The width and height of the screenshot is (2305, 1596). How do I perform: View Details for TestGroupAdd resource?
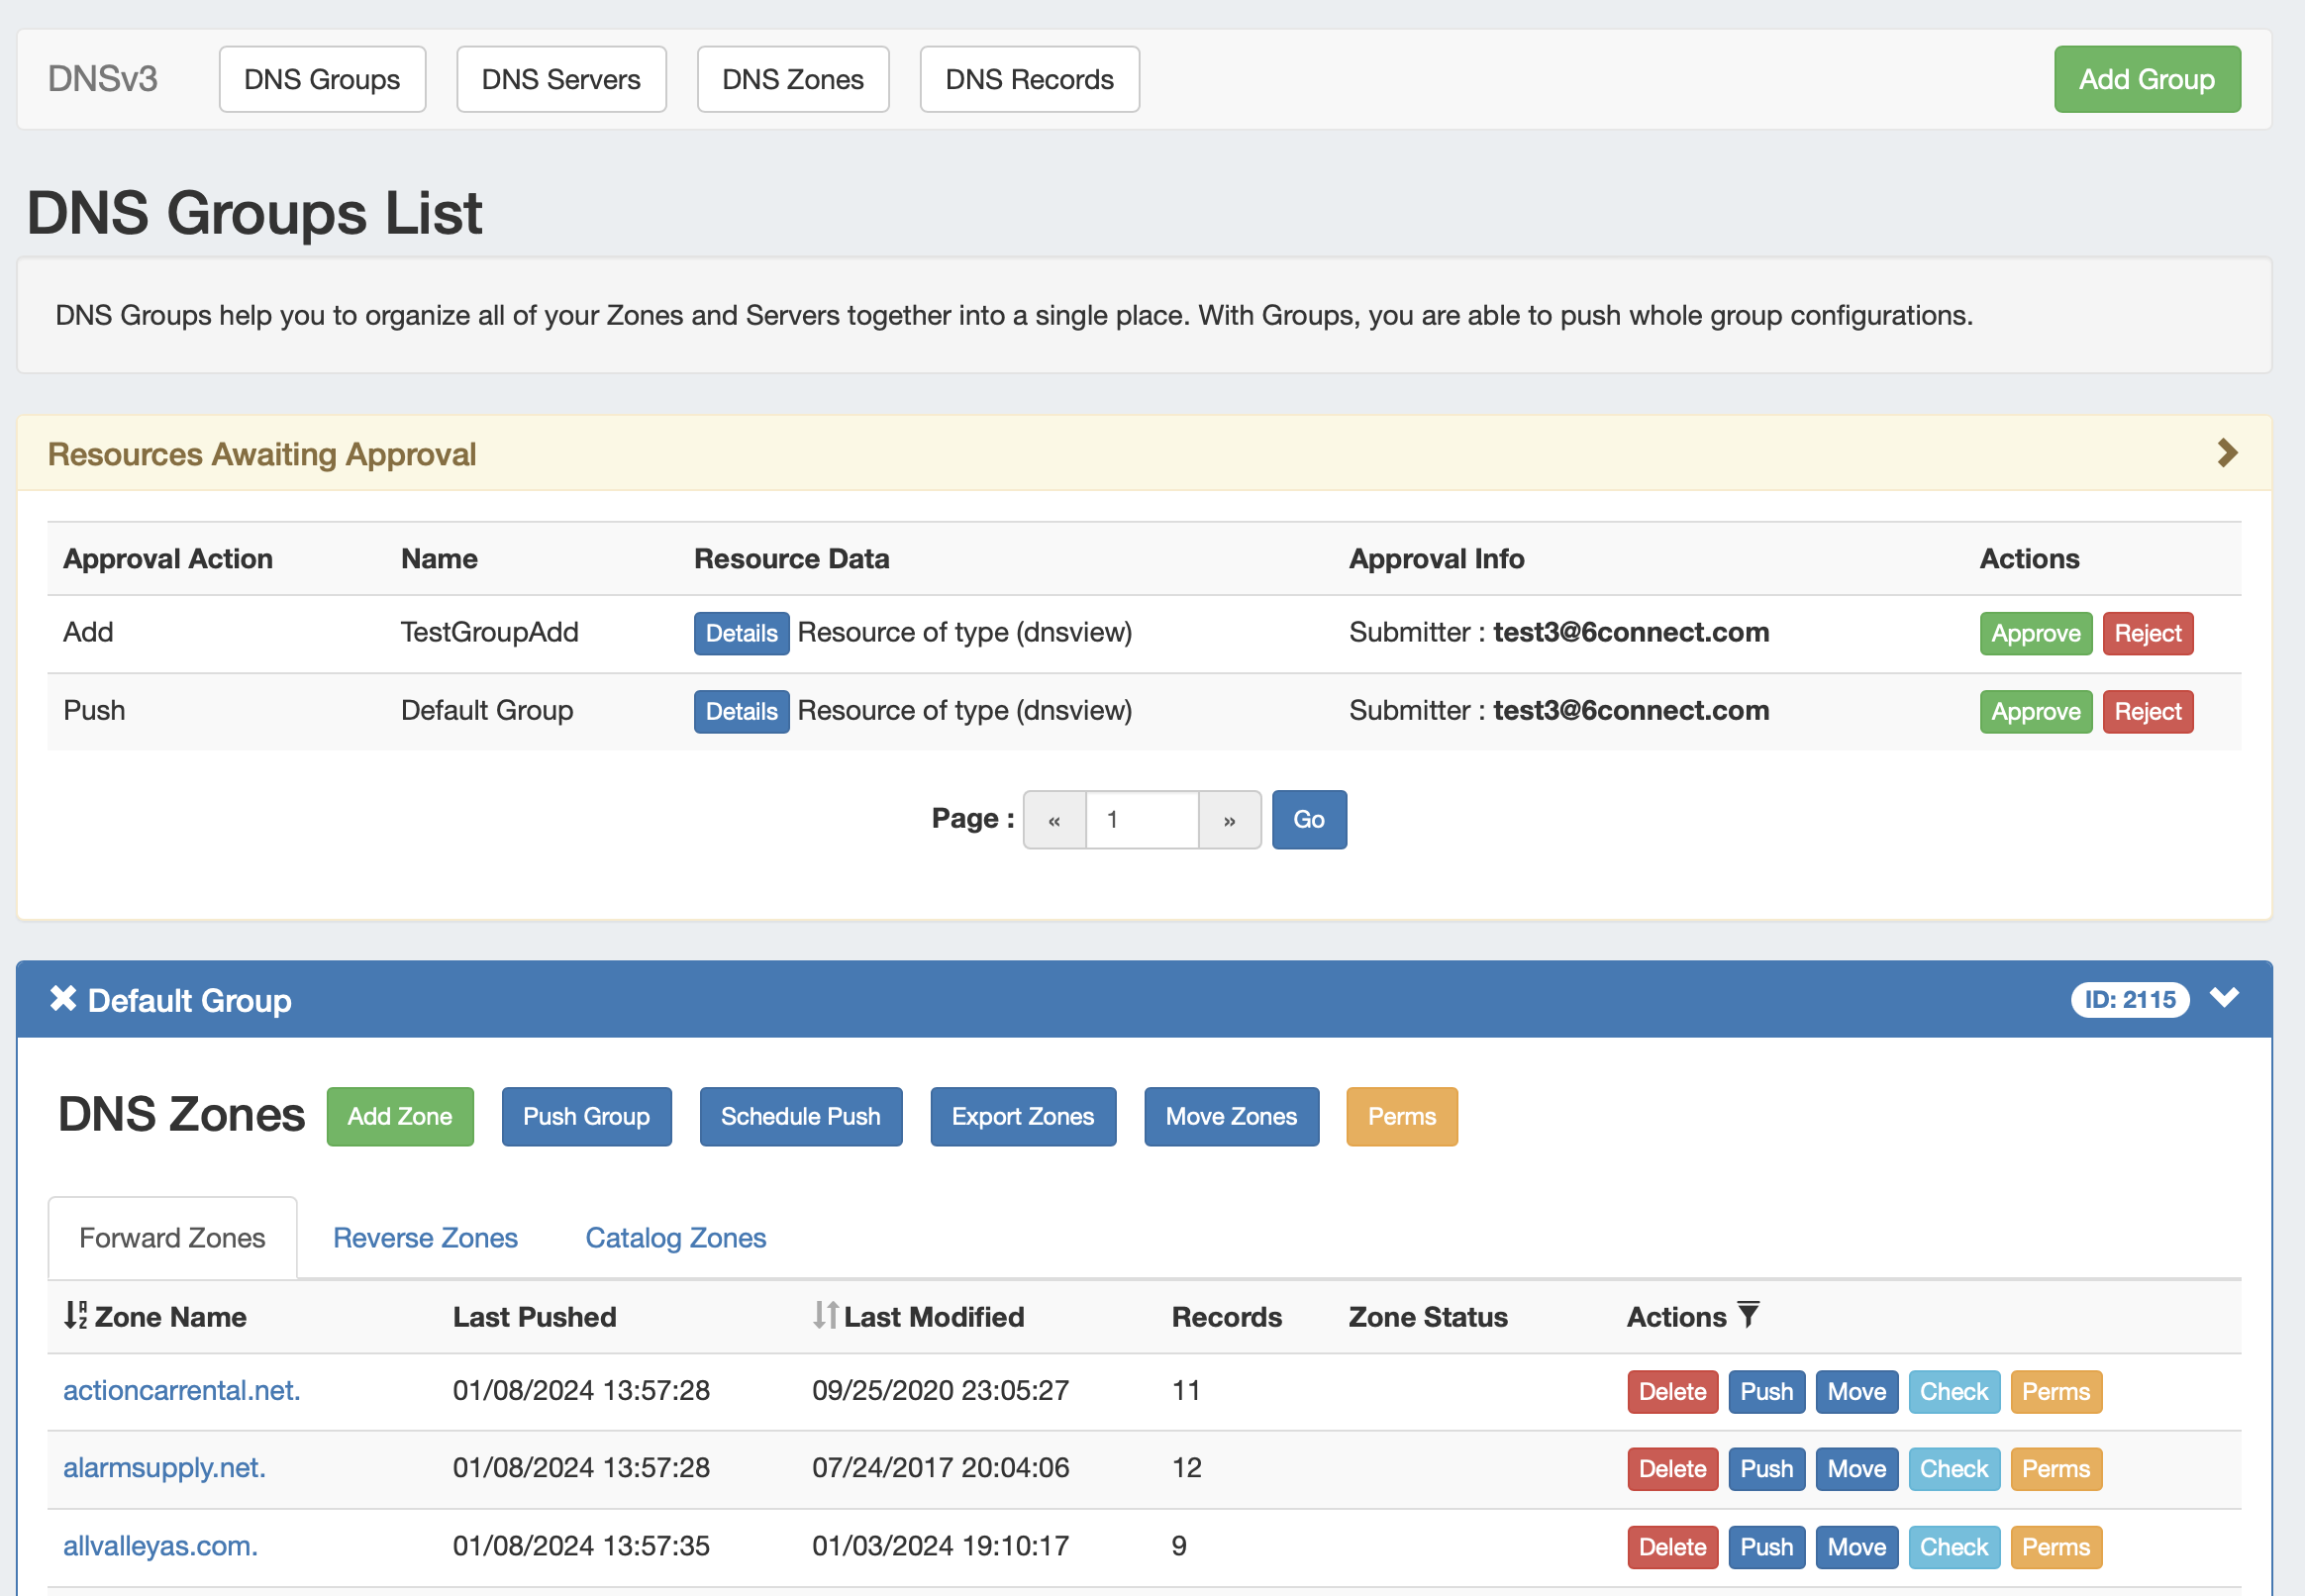point(741,633)
